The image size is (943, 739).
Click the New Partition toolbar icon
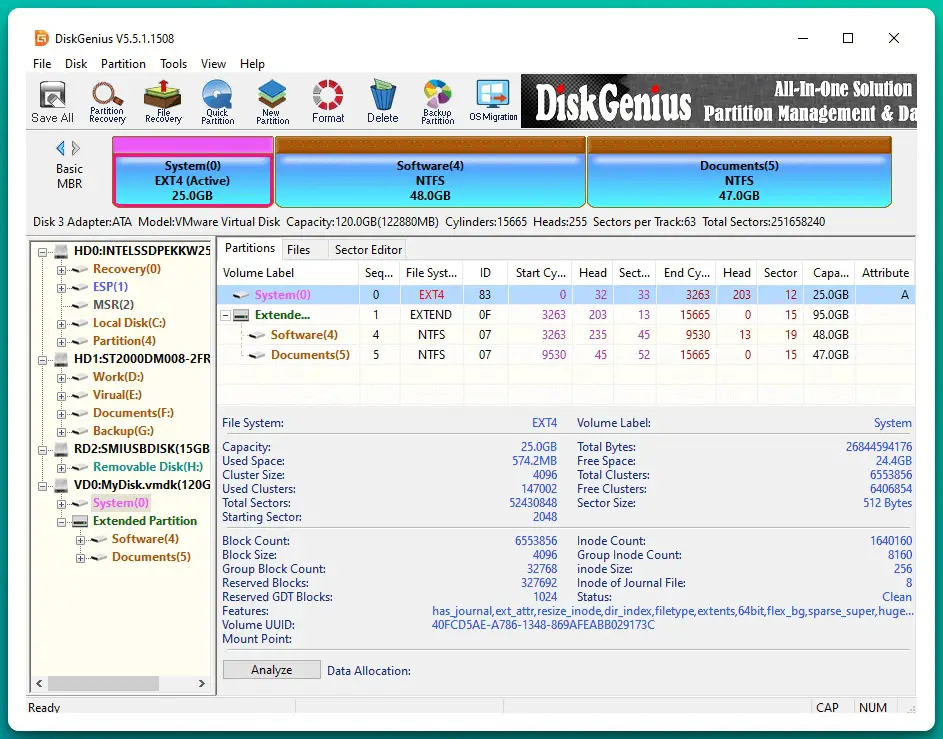click(x=272, y=100)
